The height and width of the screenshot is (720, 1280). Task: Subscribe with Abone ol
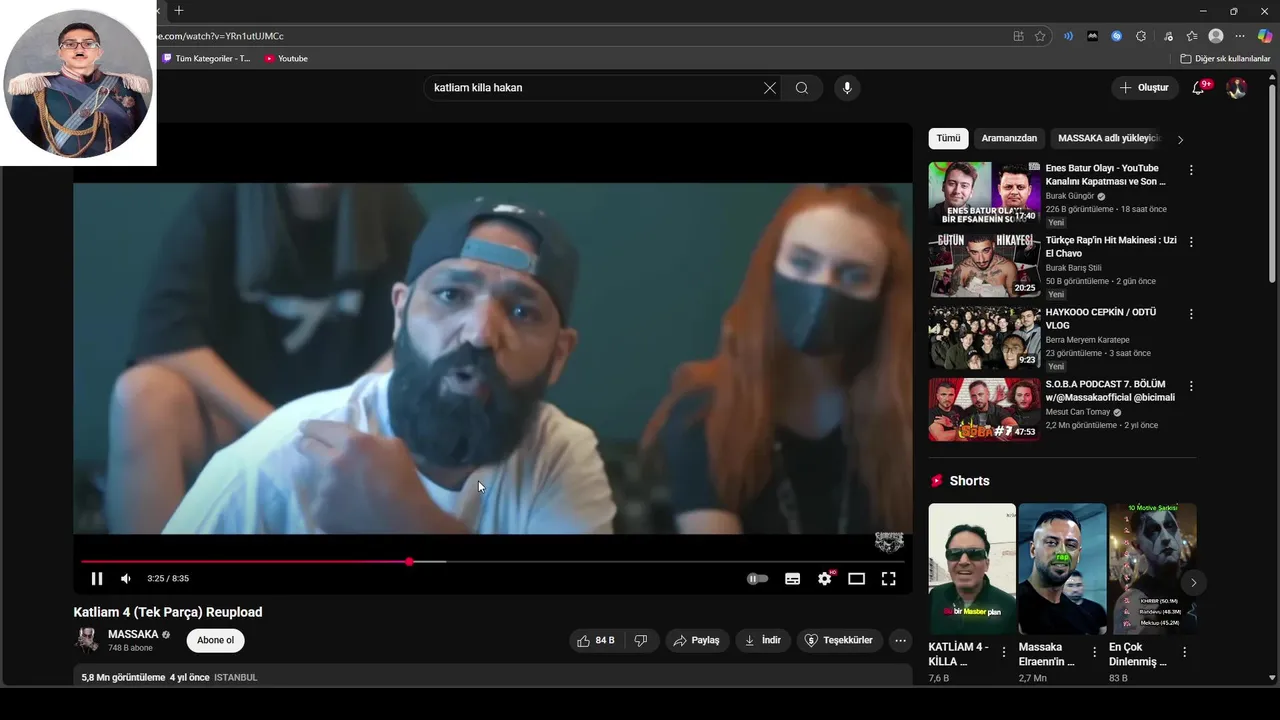215,640
